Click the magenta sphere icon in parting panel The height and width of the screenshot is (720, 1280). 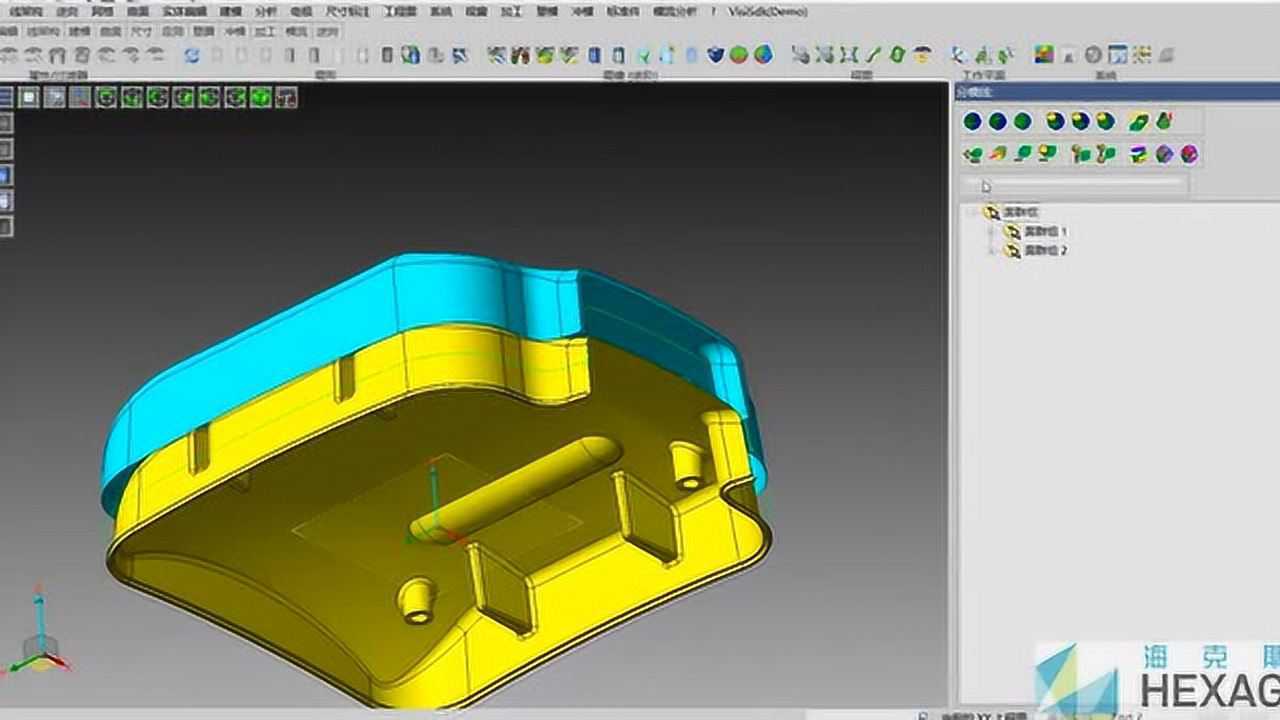1189,154
